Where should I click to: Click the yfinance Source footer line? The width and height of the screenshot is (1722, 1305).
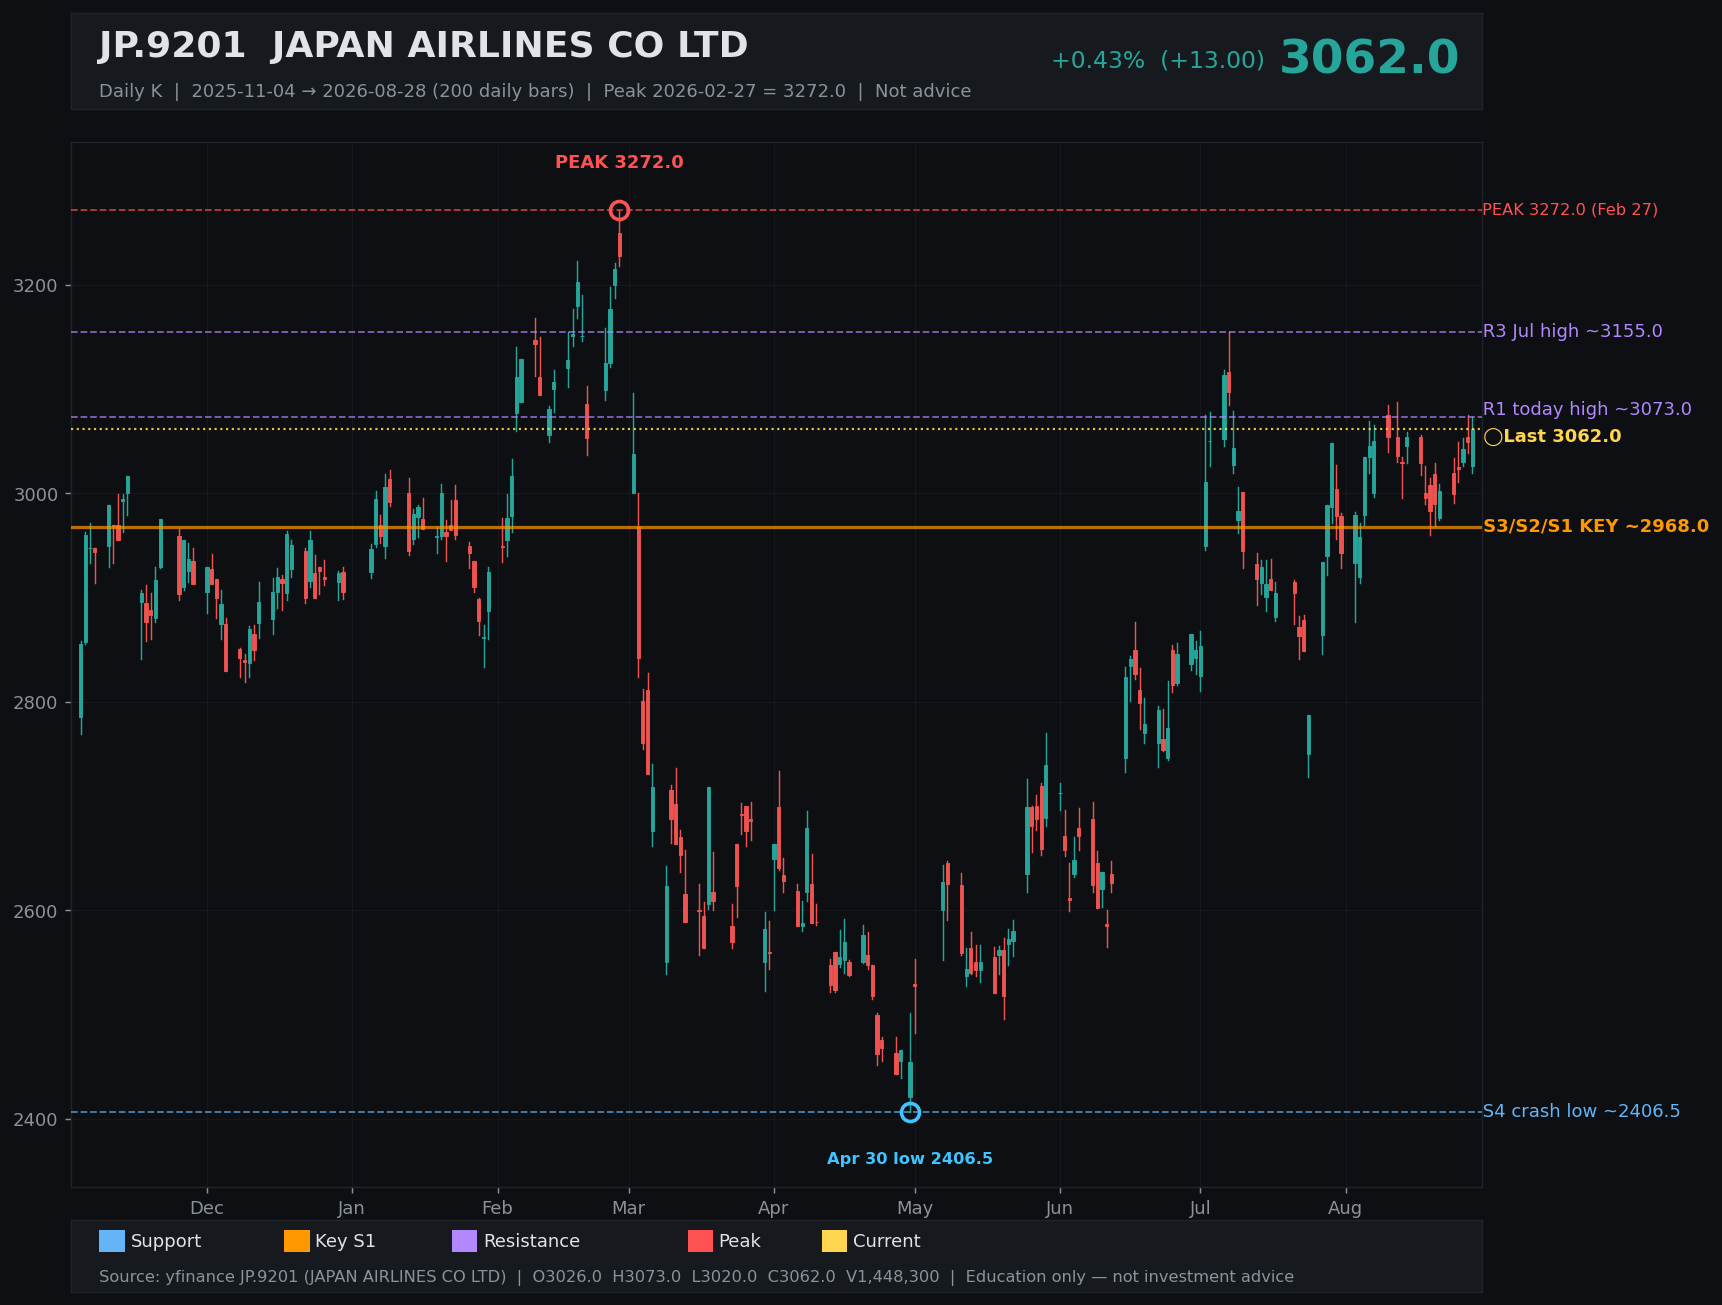(696, 1277)
